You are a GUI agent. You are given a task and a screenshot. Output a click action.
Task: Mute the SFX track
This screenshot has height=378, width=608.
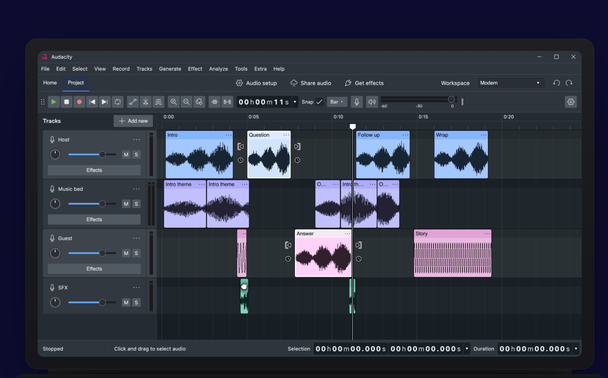pyautogui.click(x=126, y=302)
